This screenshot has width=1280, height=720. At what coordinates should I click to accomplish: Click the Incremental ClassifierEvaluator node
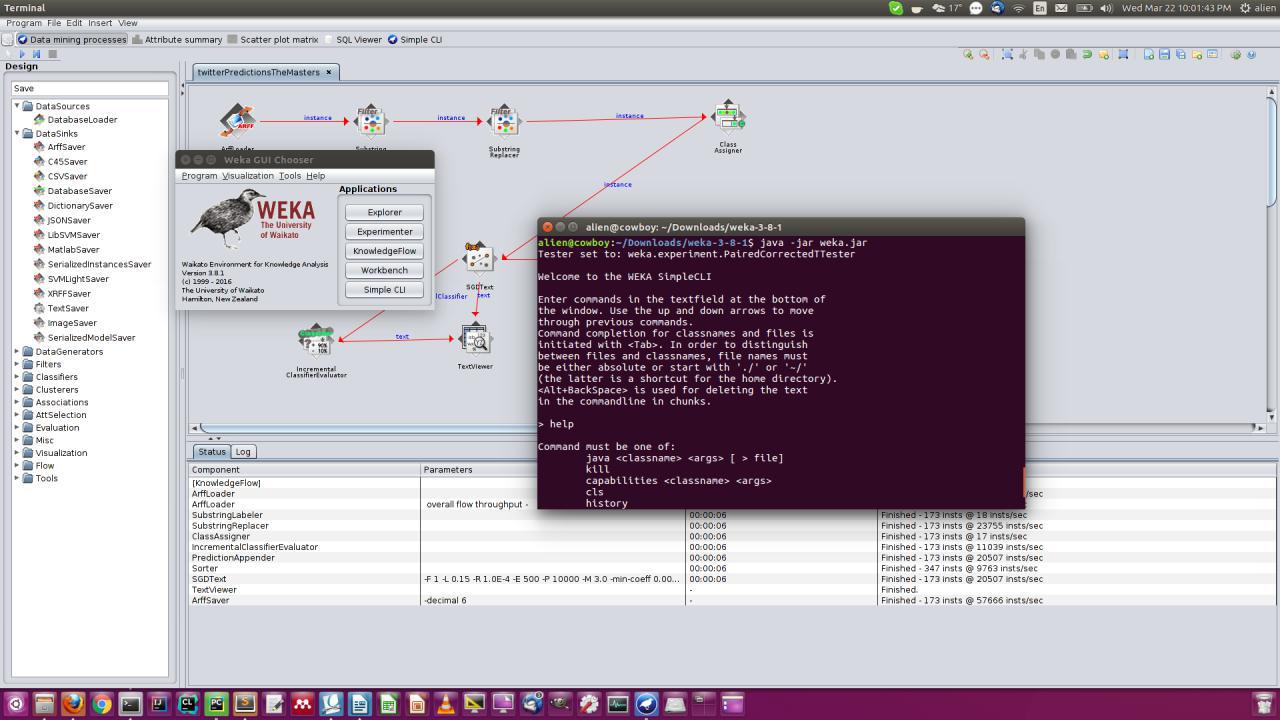click(316, 341)
